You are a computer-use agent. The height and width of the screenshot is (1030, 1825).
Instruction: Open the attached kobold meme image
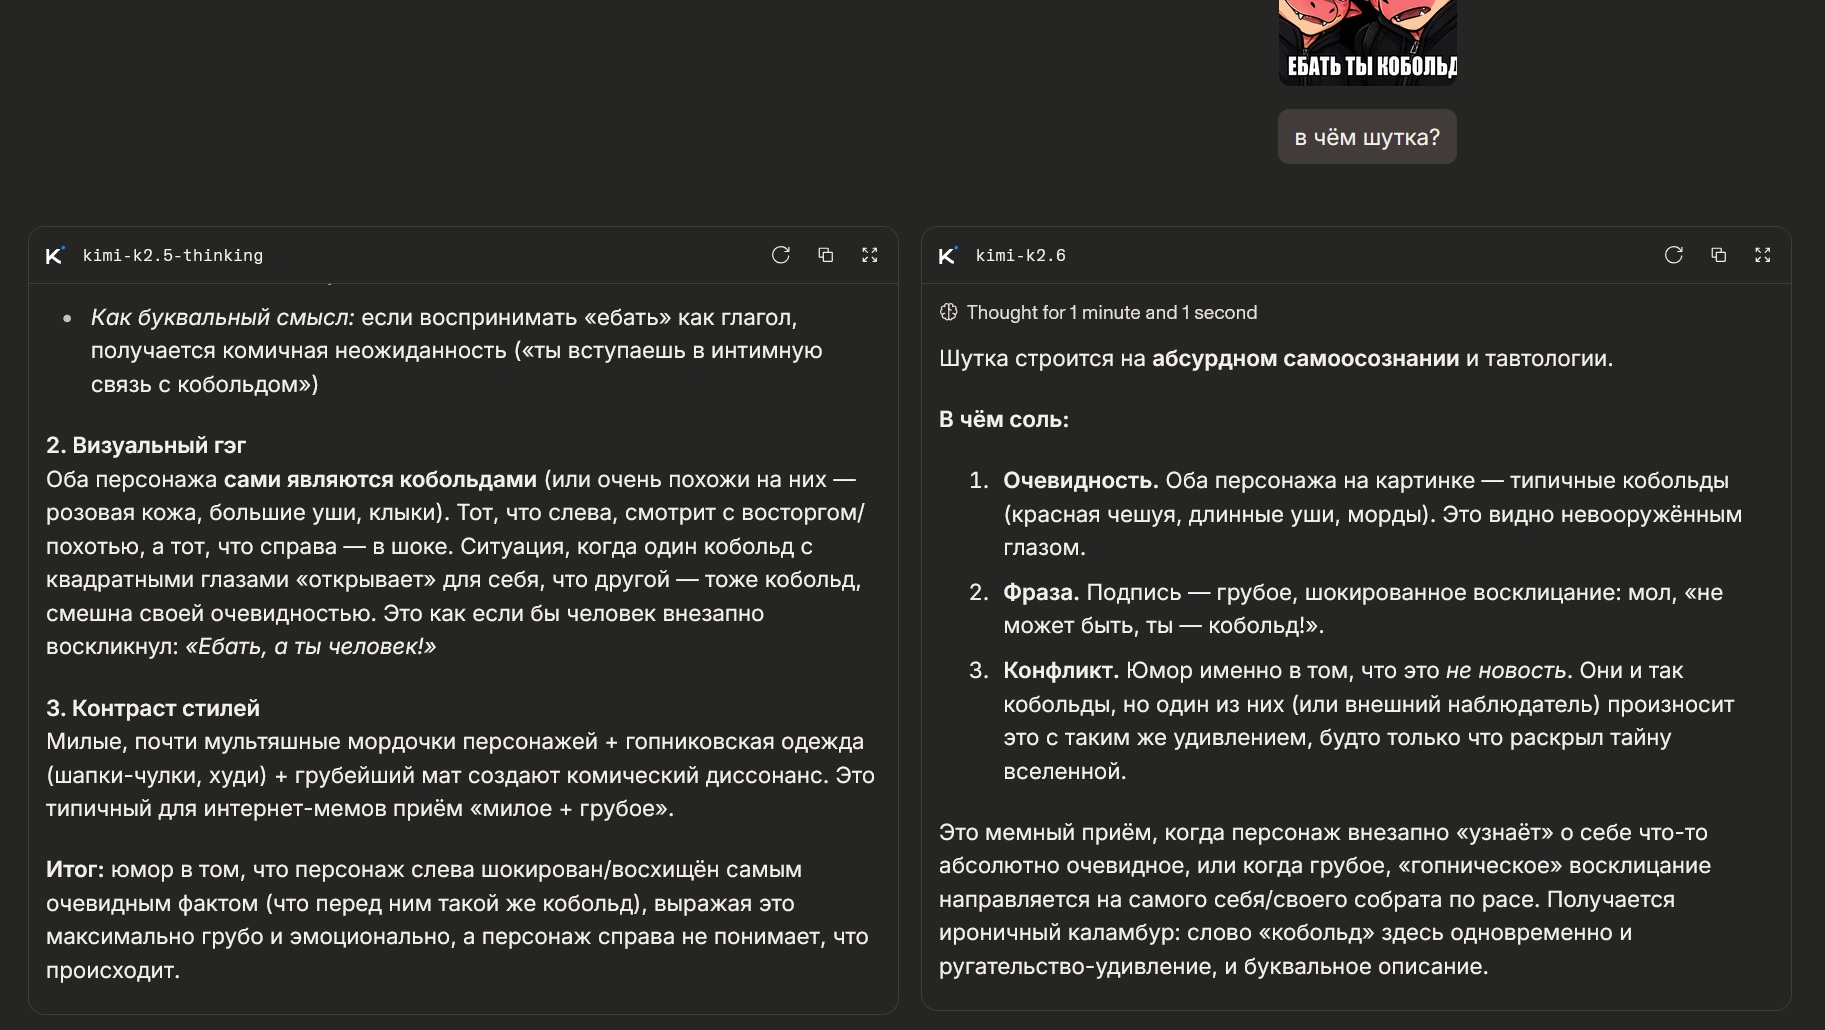point(1367,42)
